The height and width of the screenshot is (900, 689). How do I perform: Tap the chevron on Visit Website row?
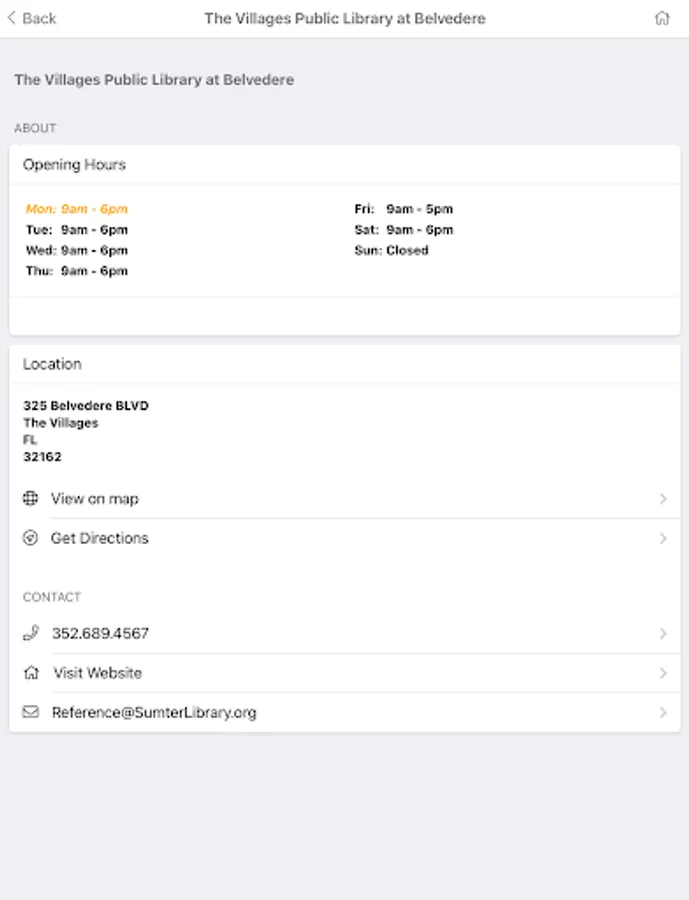pyautogui.click(x=663, y=673)
